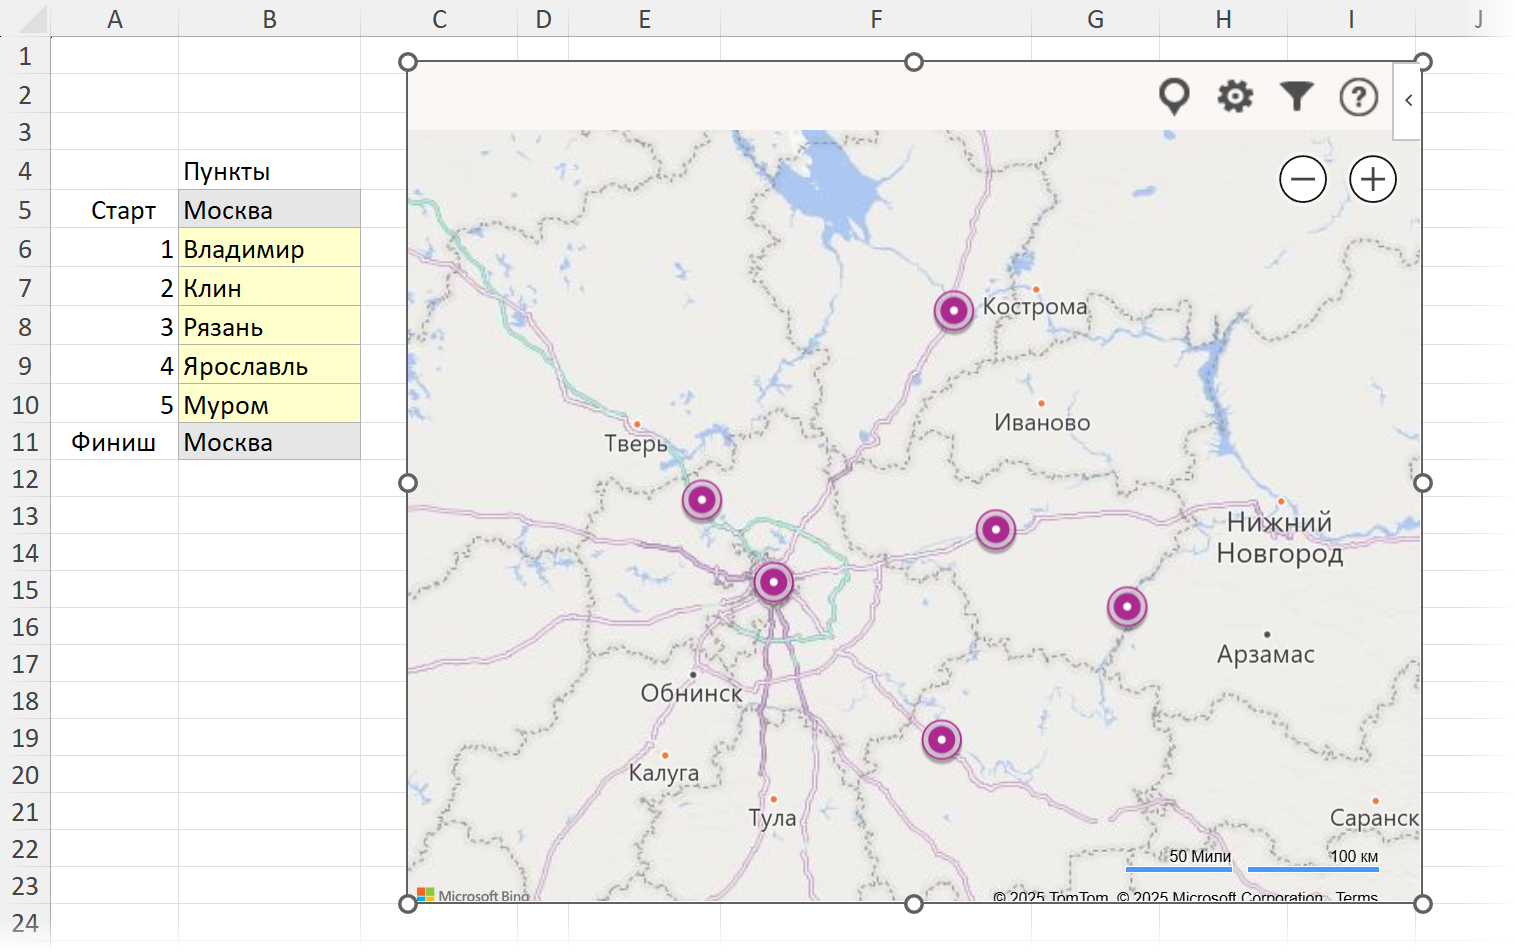Click the help question mark icon

1358,97
